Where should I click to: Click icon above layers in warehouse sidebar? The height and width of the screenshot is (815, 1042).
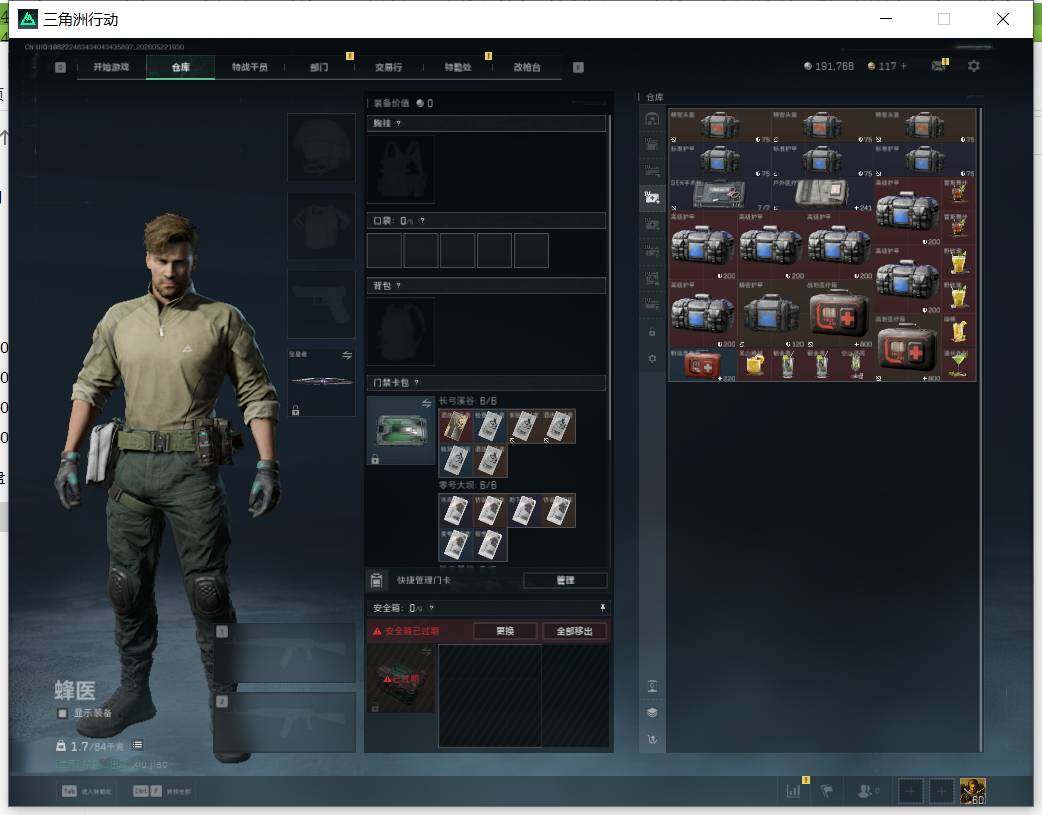pyautogui.click(x=652, y=686)
